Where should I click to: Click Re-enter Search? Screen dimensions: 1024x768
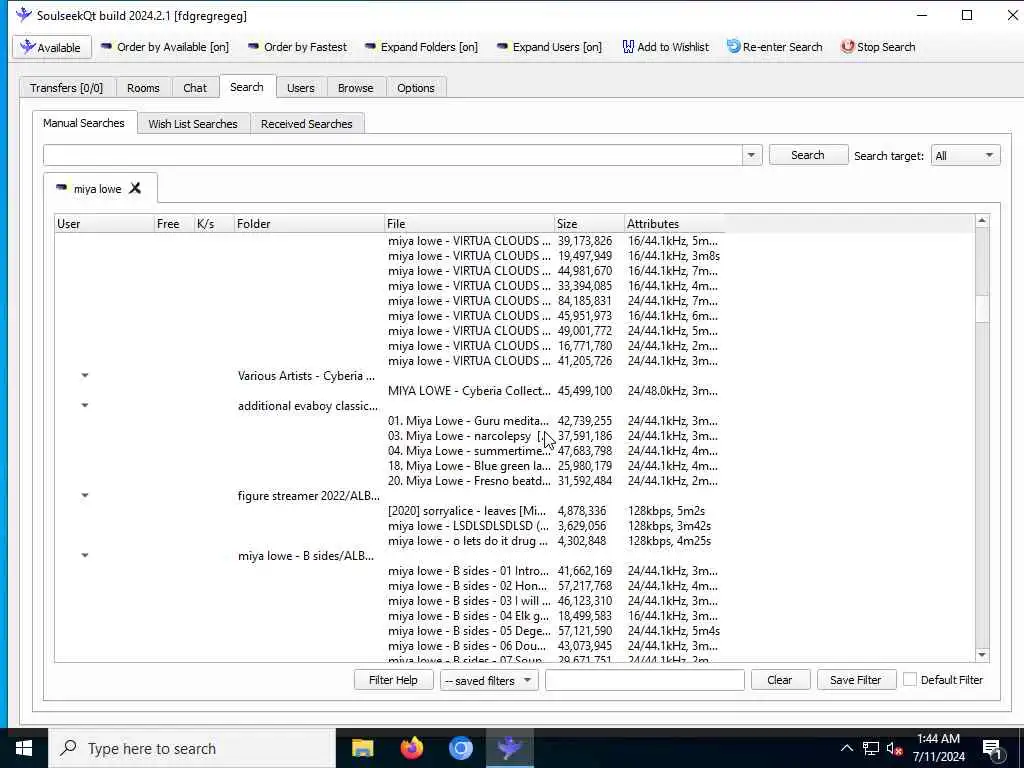(x=774, y=47)
